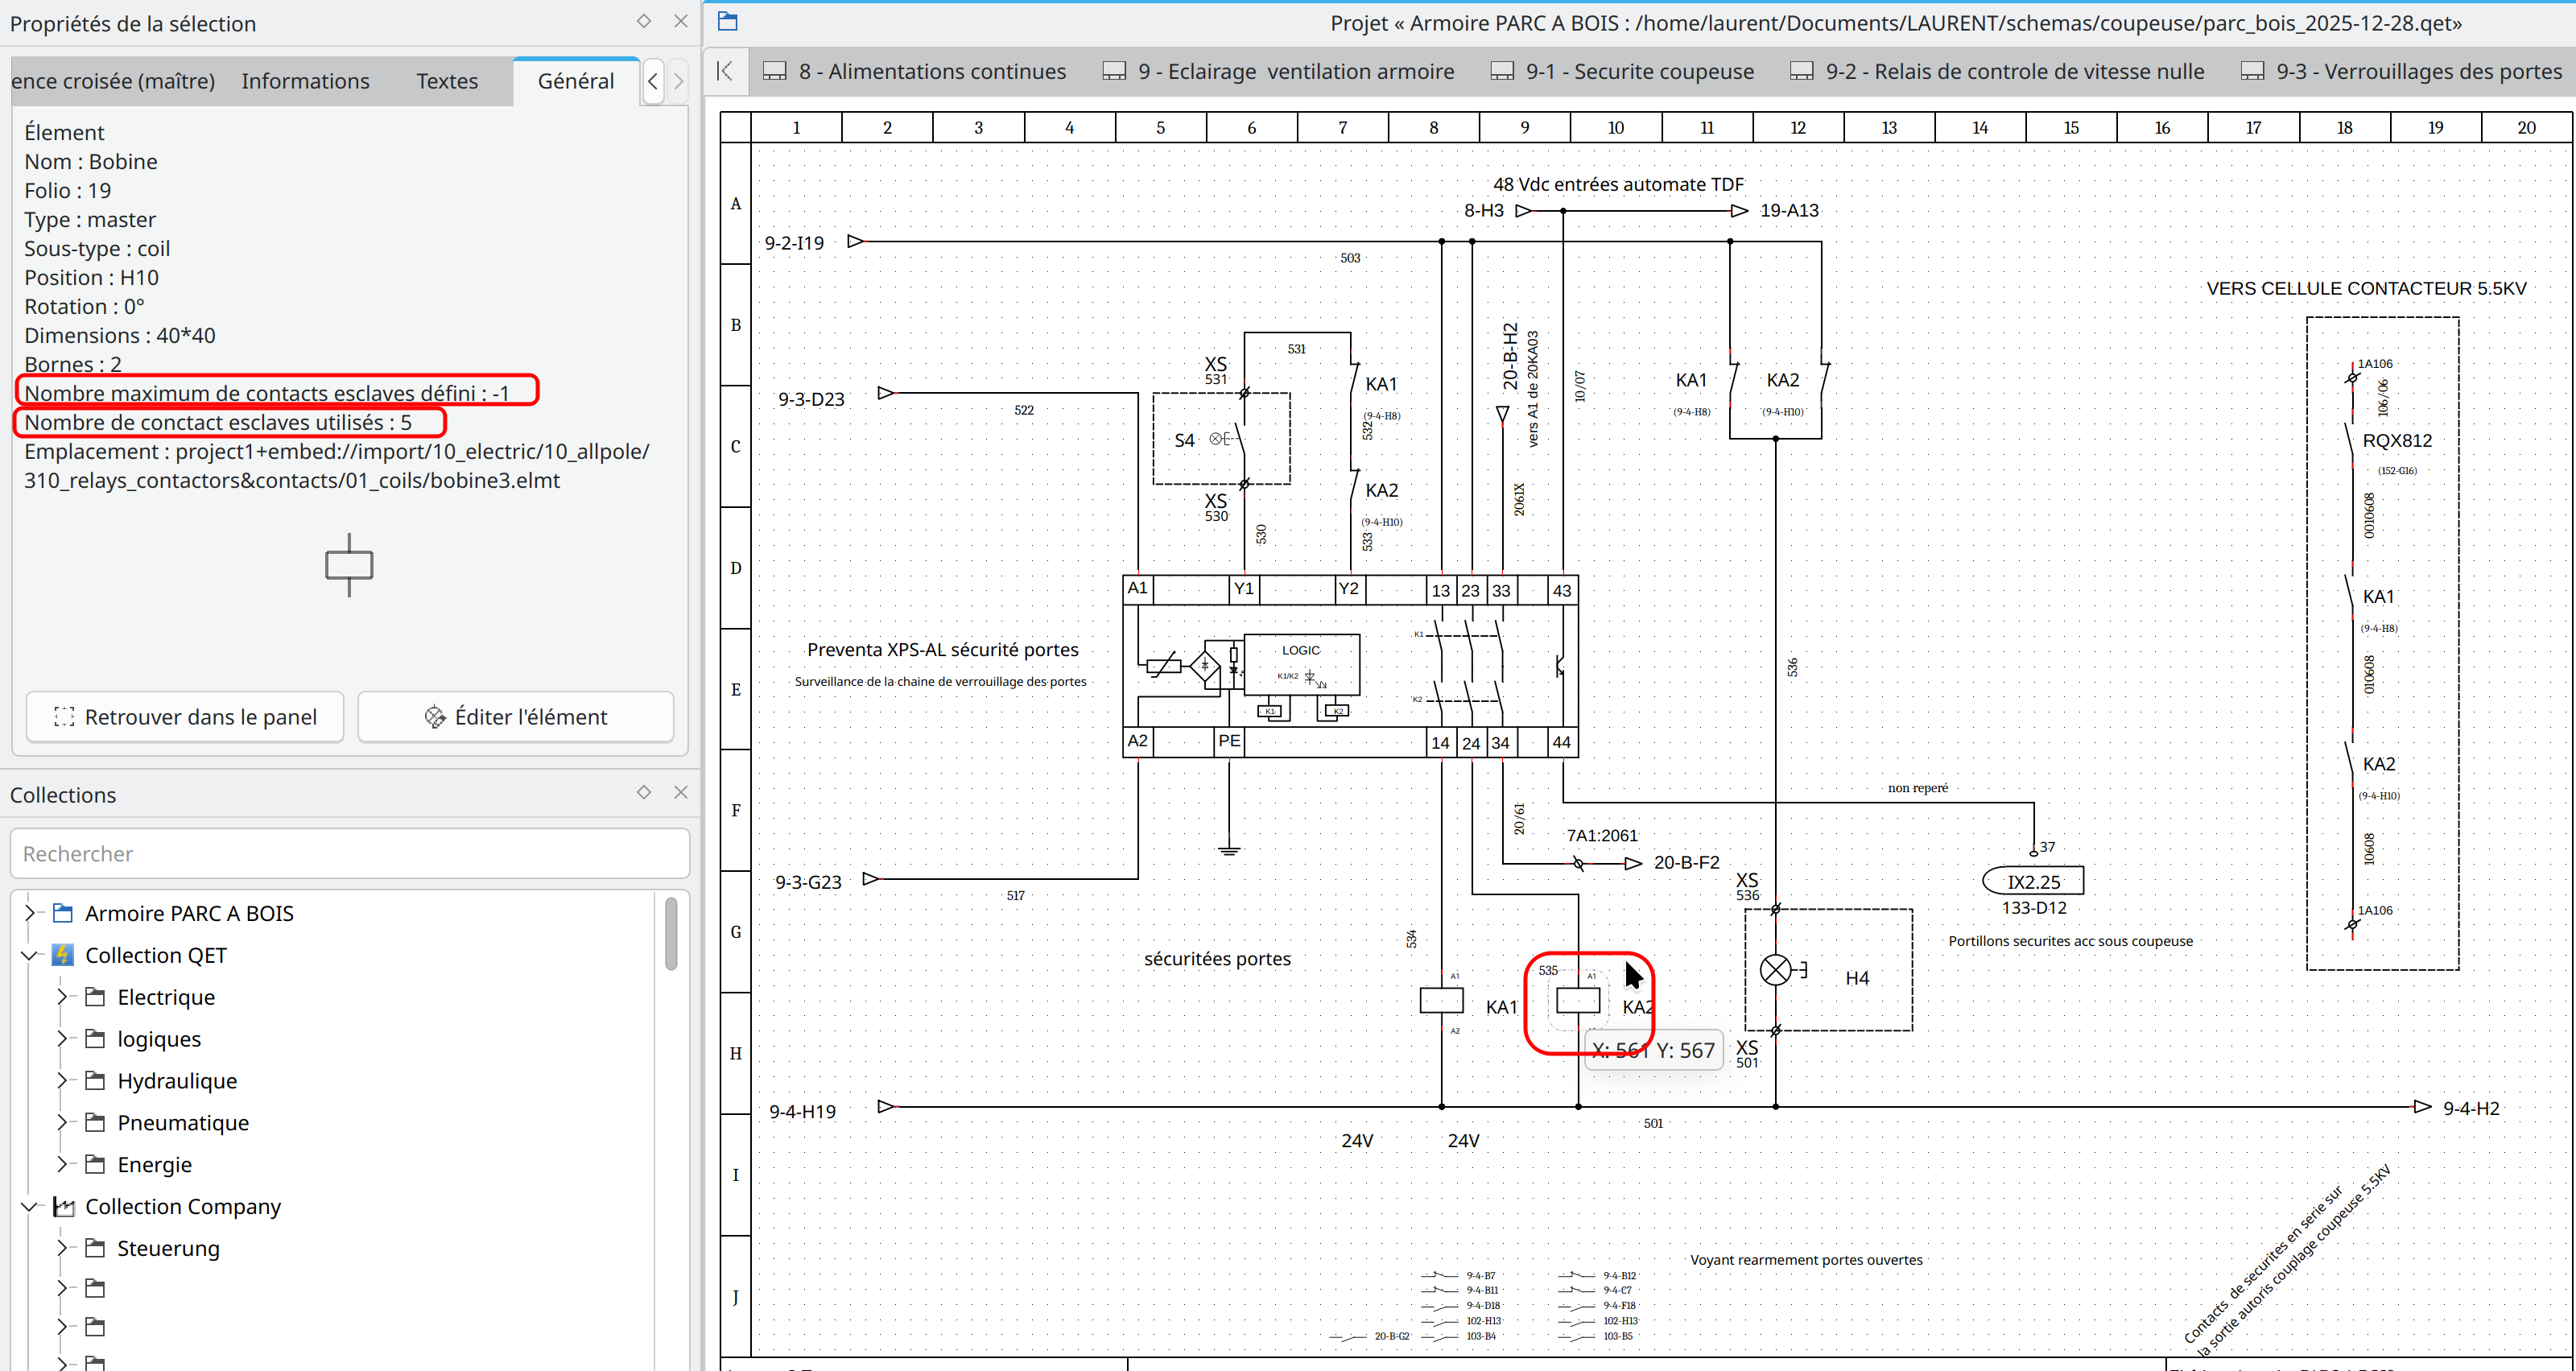Close the Collections panel
This screenshot has width=2576, height=1371.
(681, 792)
